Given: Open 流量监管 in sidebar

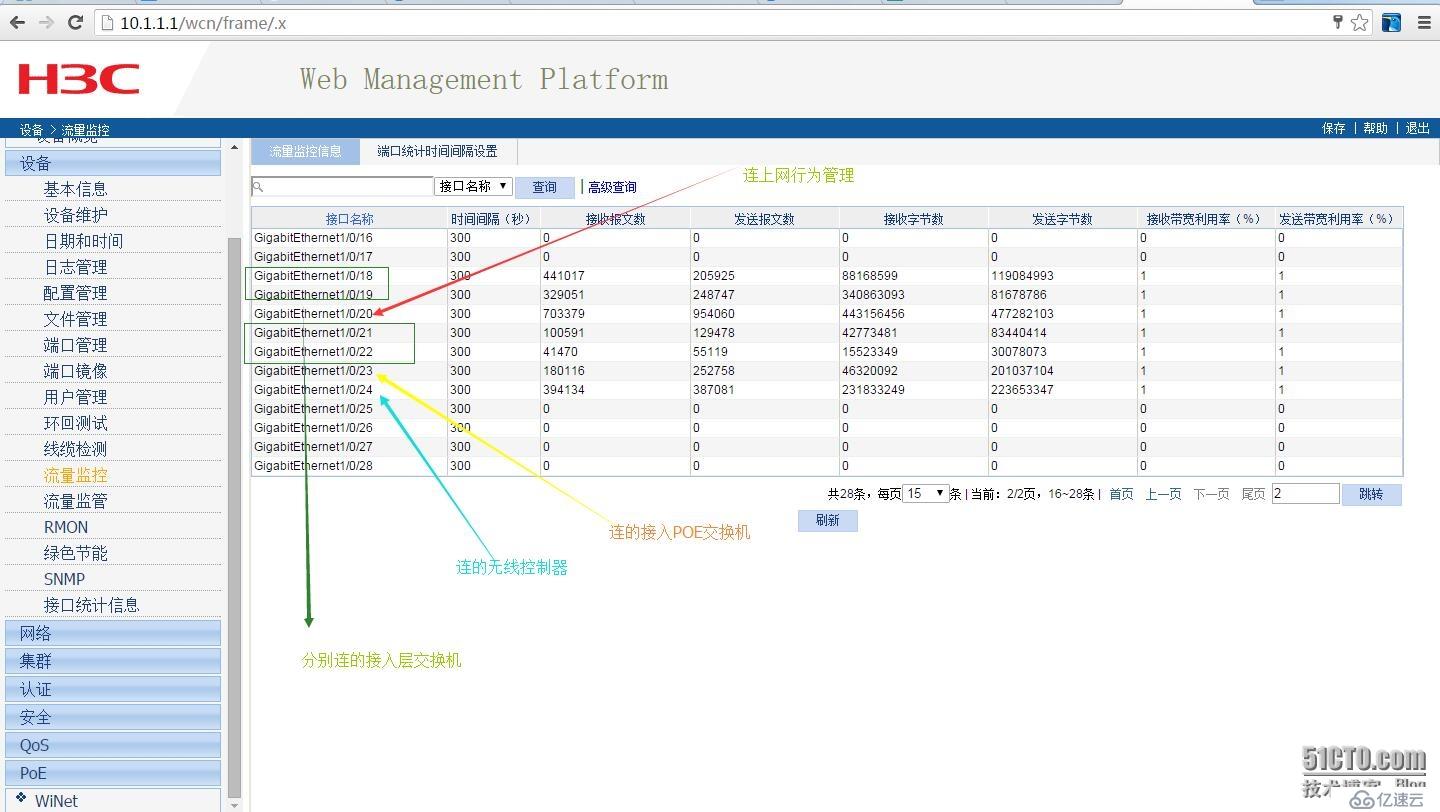Looking at the screenshot, I should pyautogui.click(x=75, y=501).
